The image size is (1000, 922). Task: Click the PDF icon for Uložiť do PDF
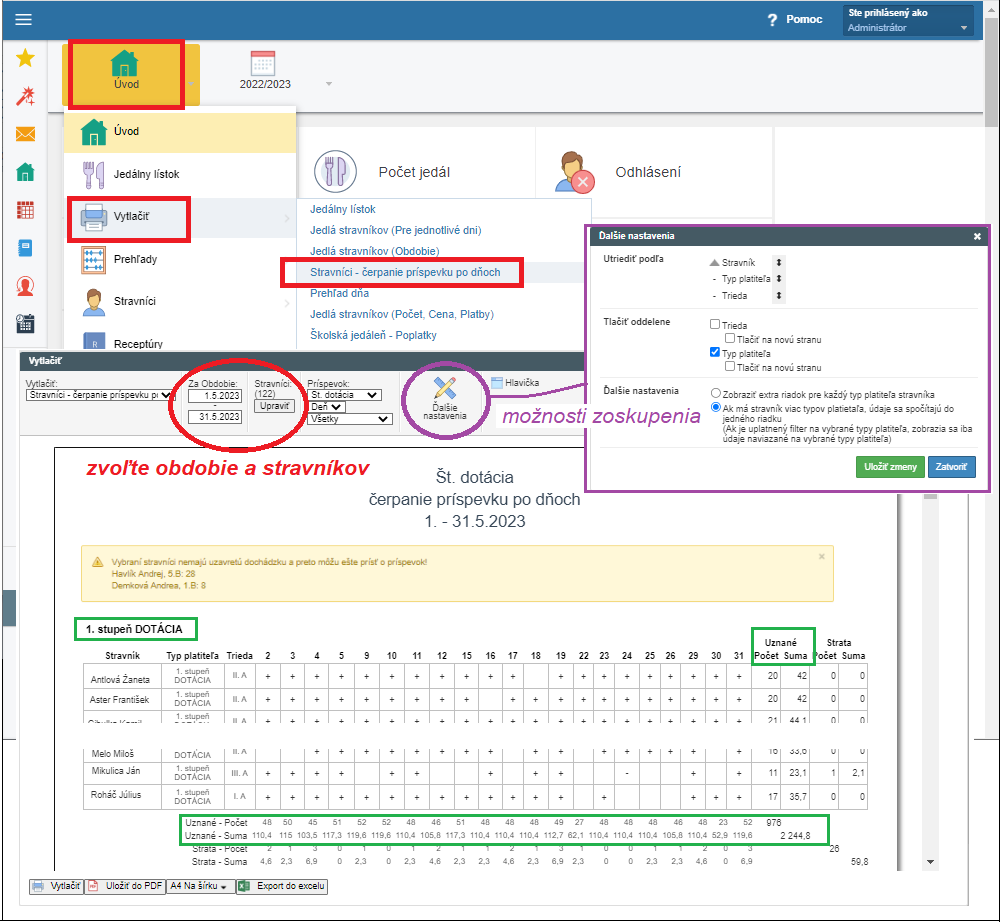click(93, 886)
